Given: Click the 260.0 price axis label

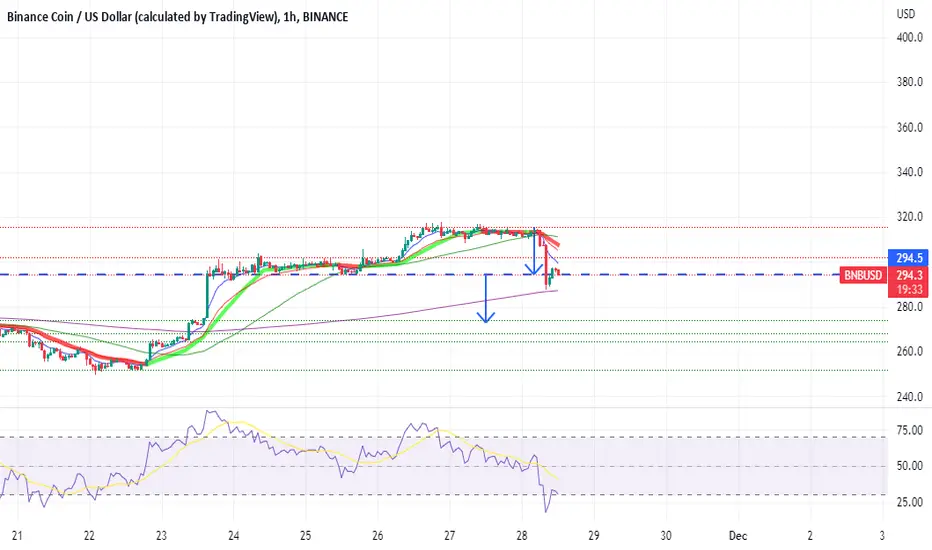Looking at the screenshot, I should [909, 351].
